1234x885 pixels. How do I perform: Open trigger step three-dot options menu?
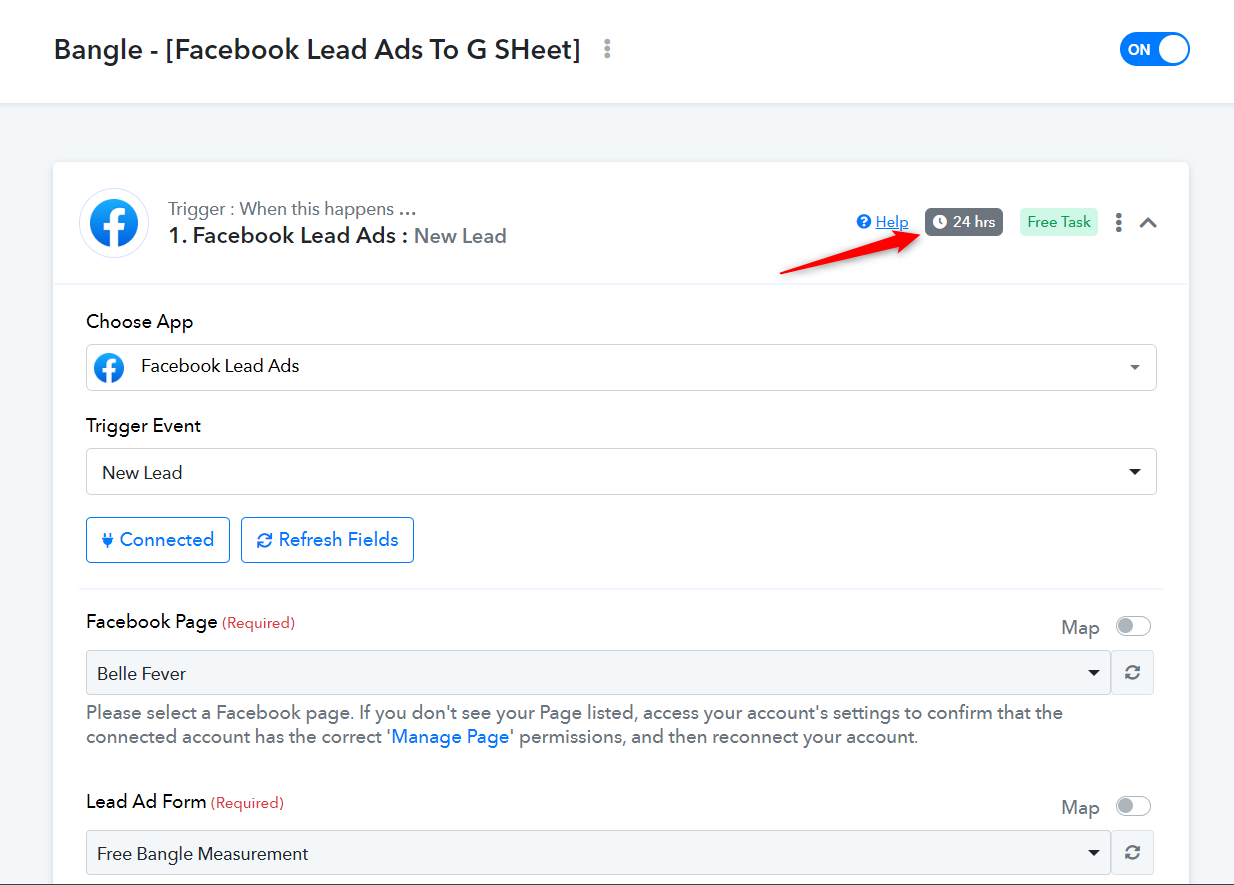(x=1118, y=222)
